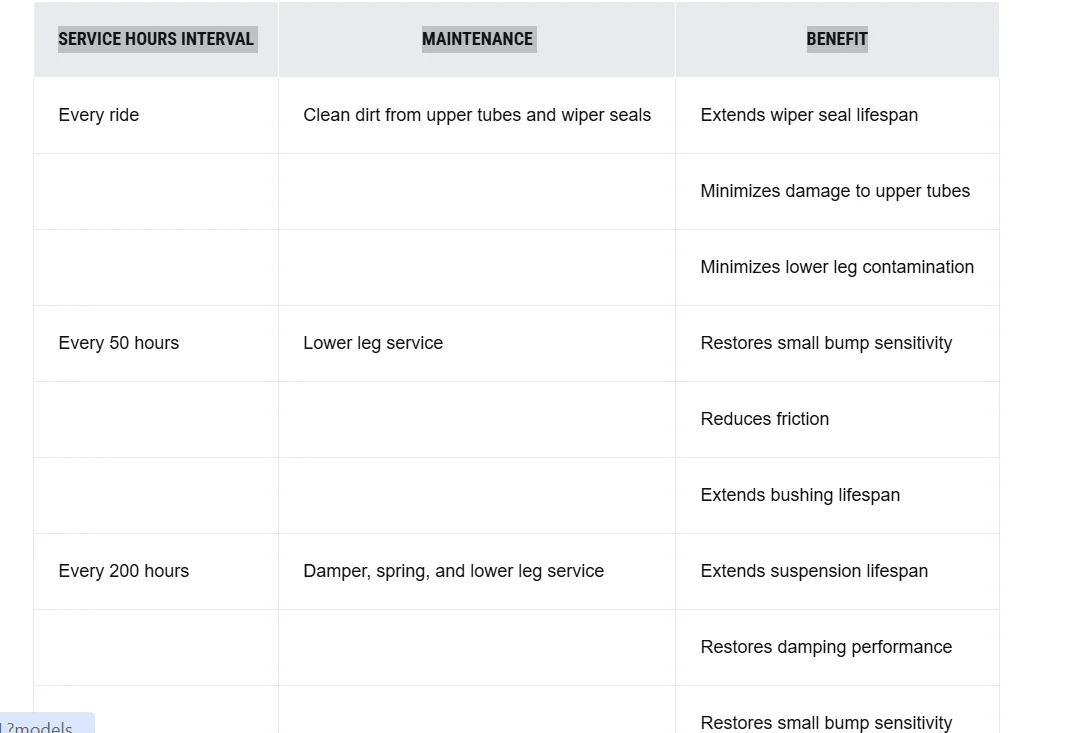
Task: Click 'Damper, spring, and lower leg service'
Action: point(453,571)
